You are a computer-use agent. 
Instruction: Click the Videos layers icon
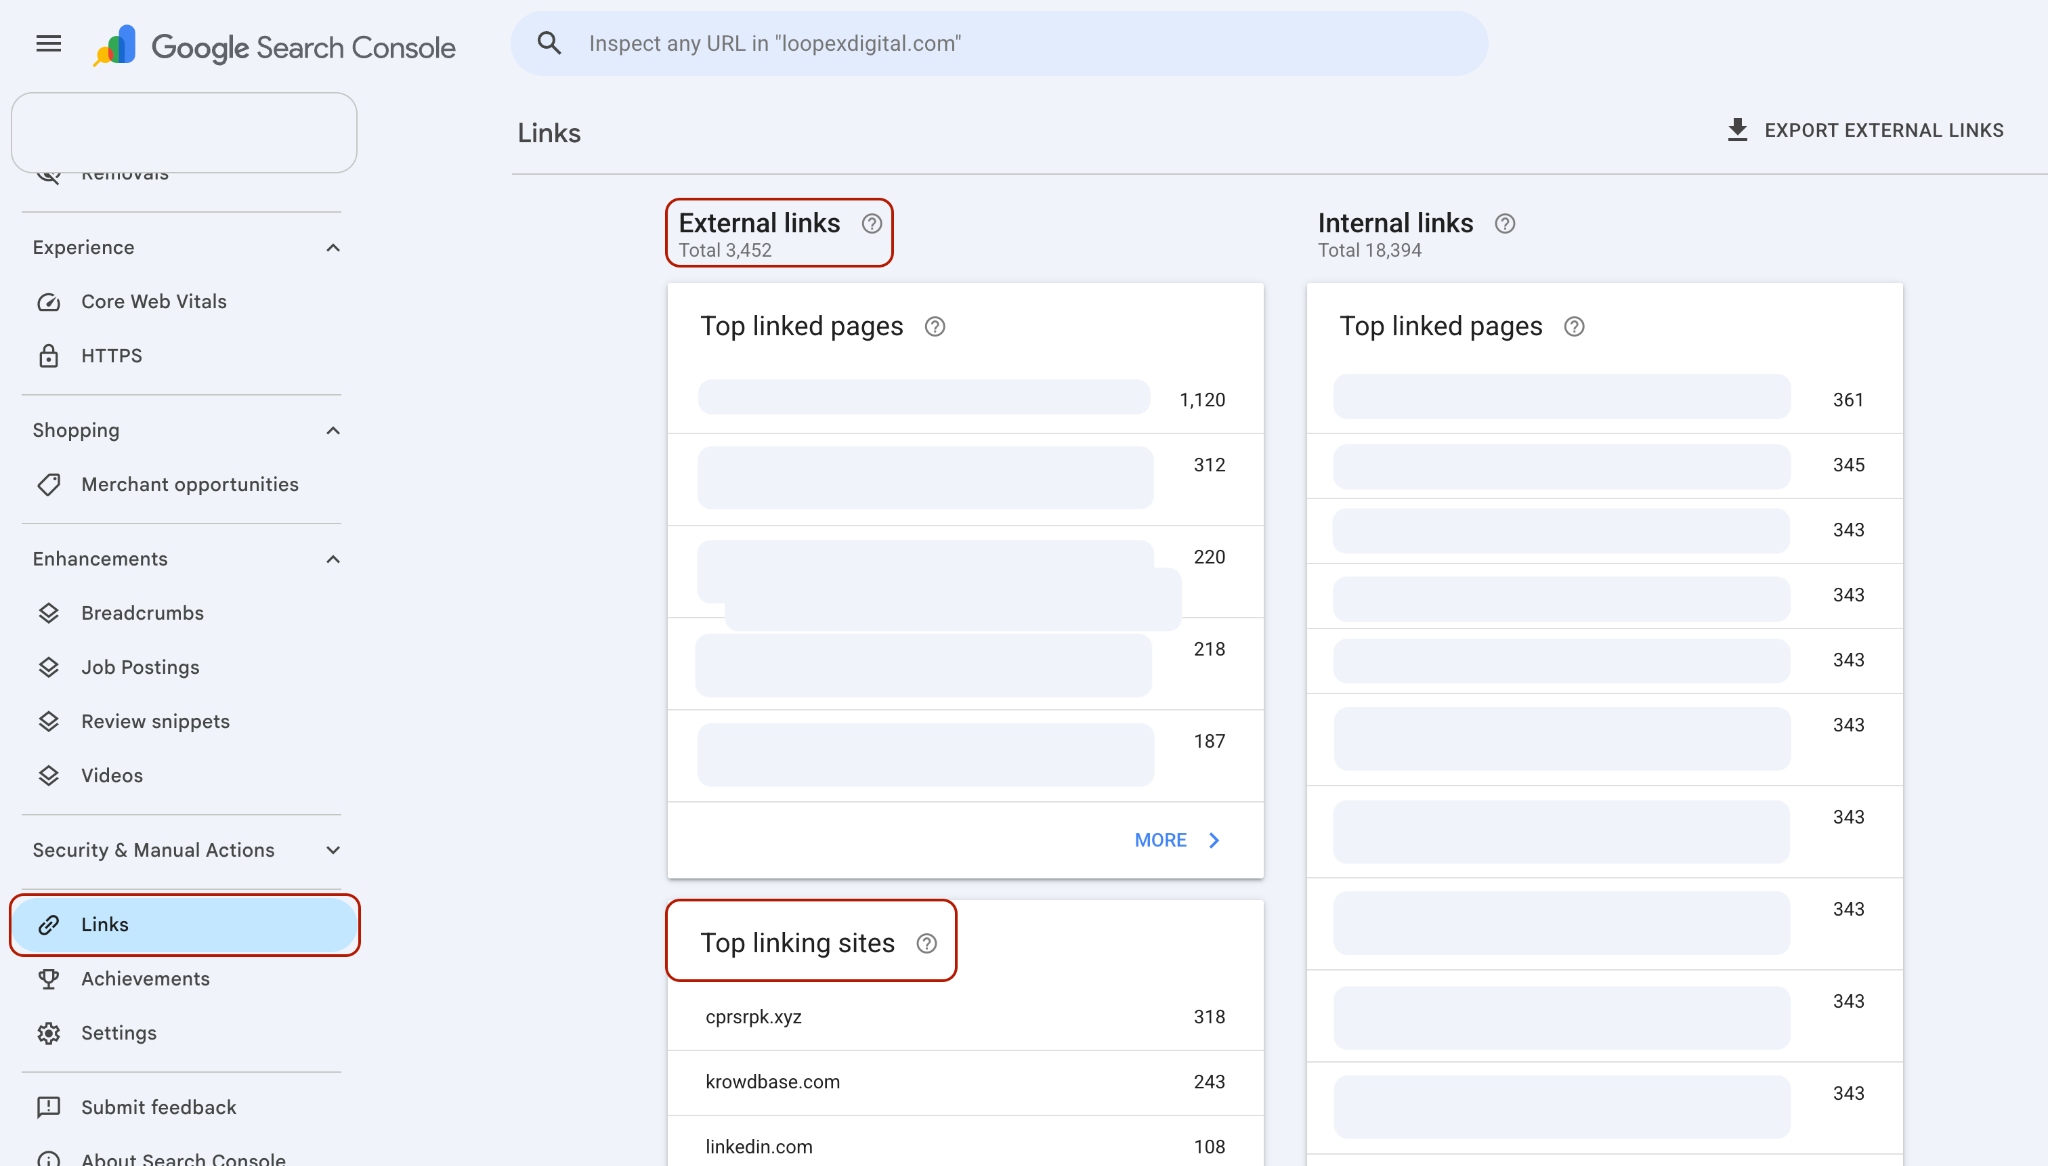tap(48, 775)
